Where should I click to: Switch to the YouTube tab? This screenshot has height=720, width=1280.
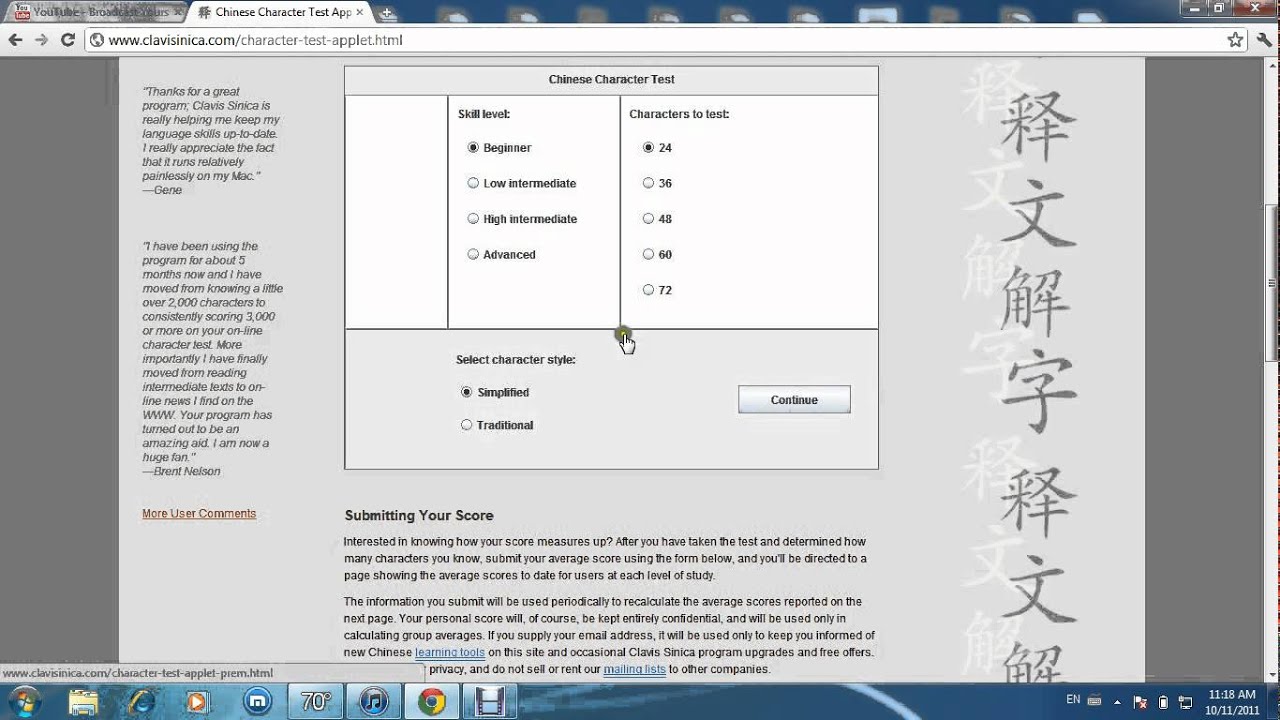point(94,13)
